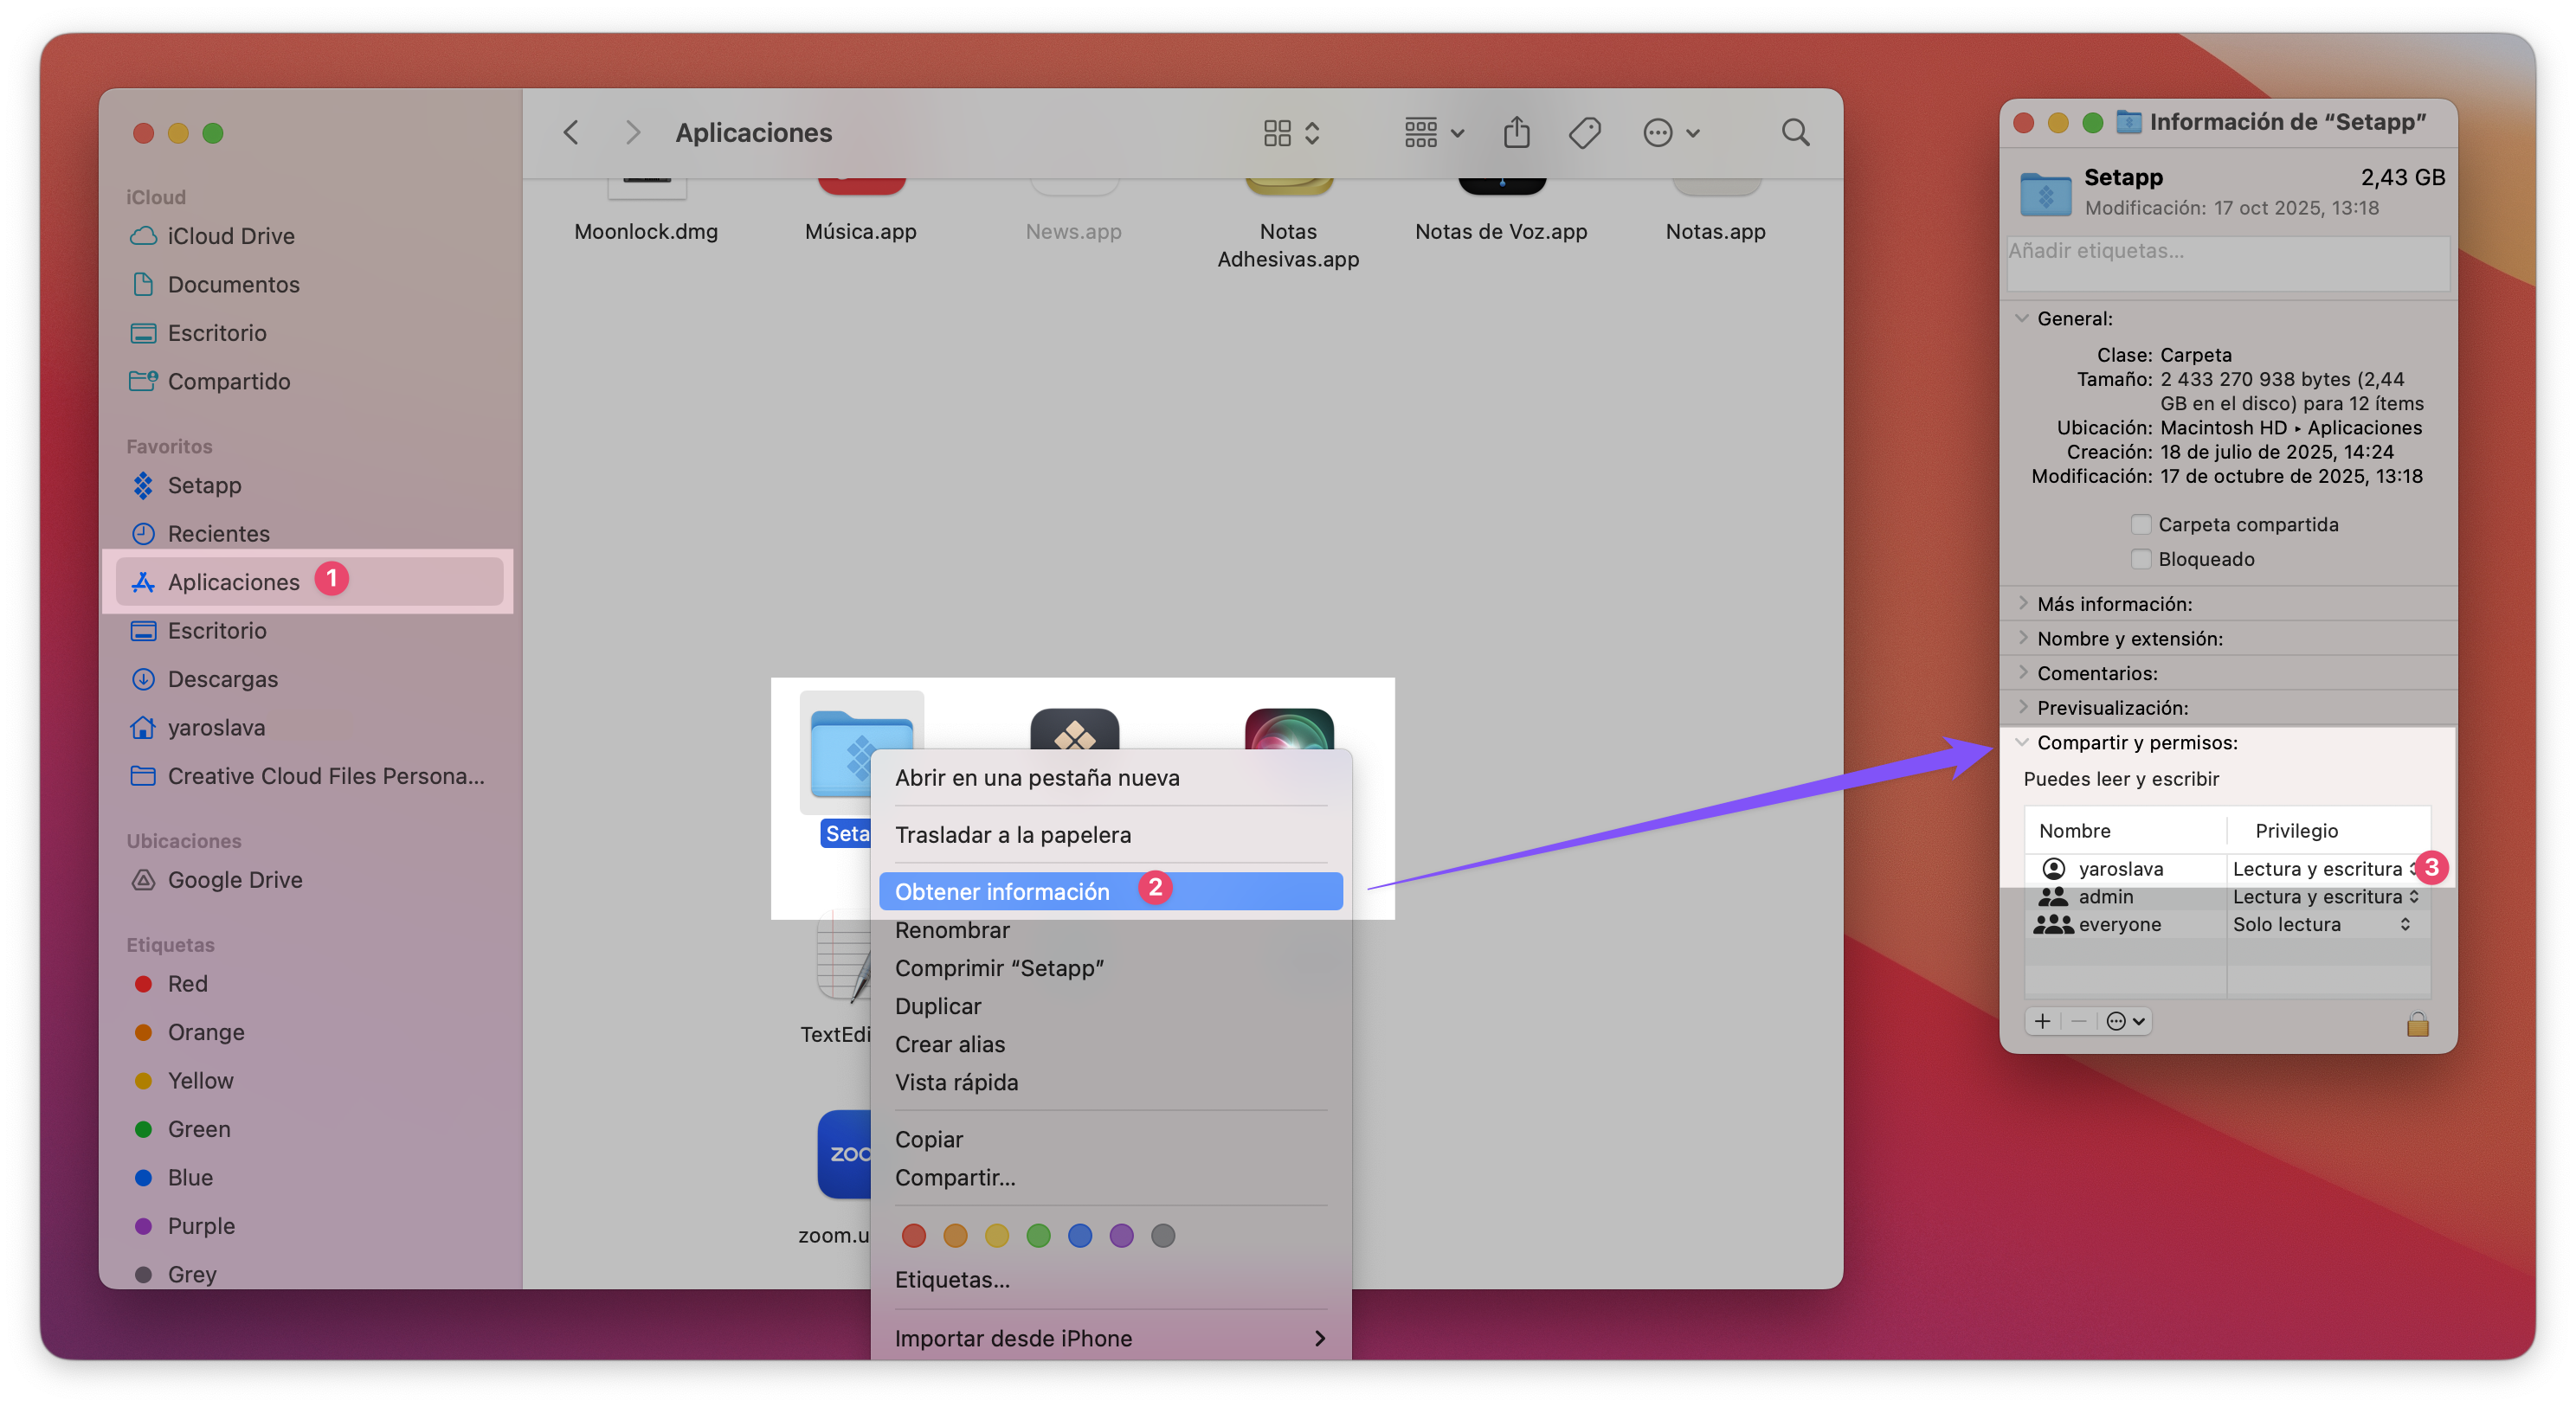This screenshot has height=1407, width=2576.
Task: Click the search magnifier icon
Action: point(1795,132)
